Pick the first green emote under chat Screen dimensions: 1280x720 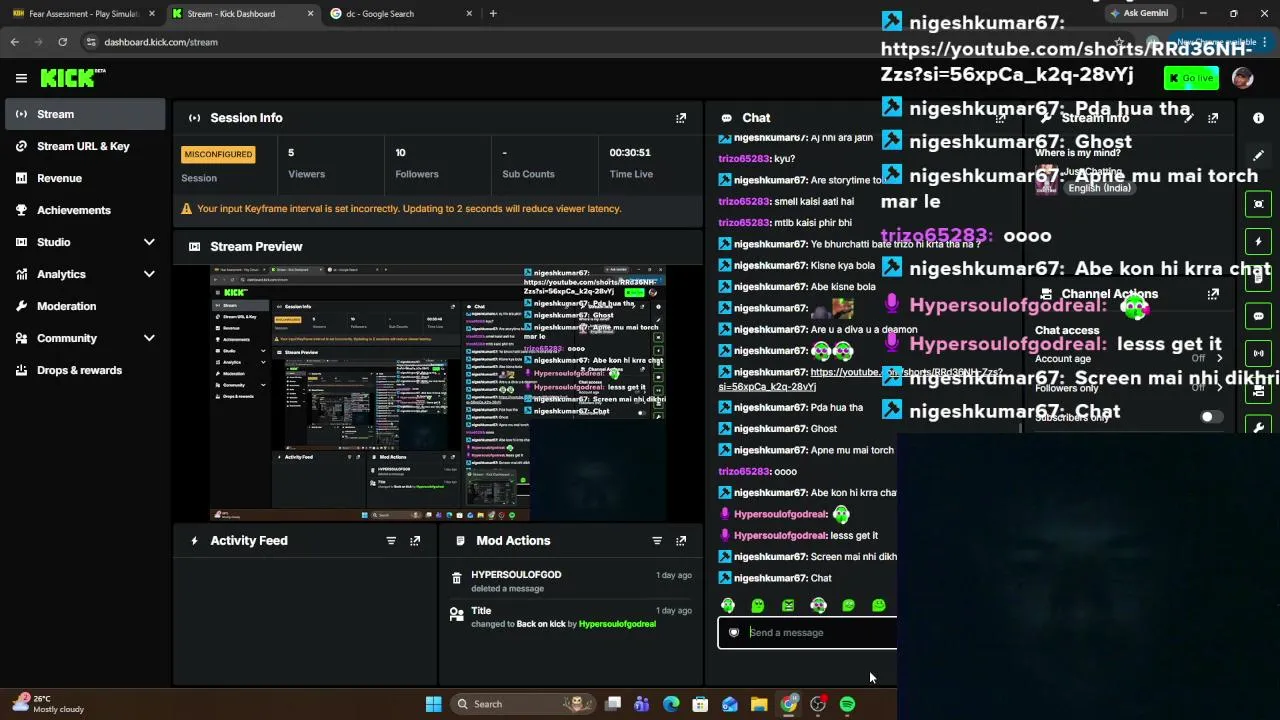click(x=728, y=605)
